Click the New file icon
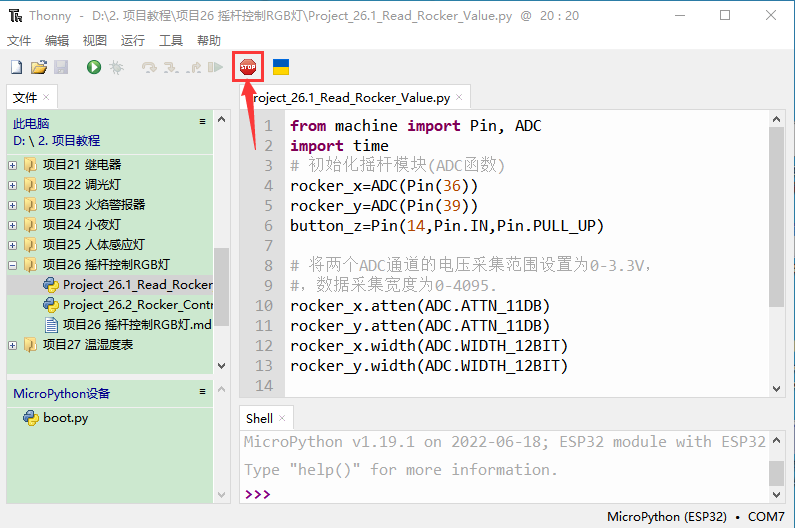Screen dimensions: 795x528 pos(16,67)
